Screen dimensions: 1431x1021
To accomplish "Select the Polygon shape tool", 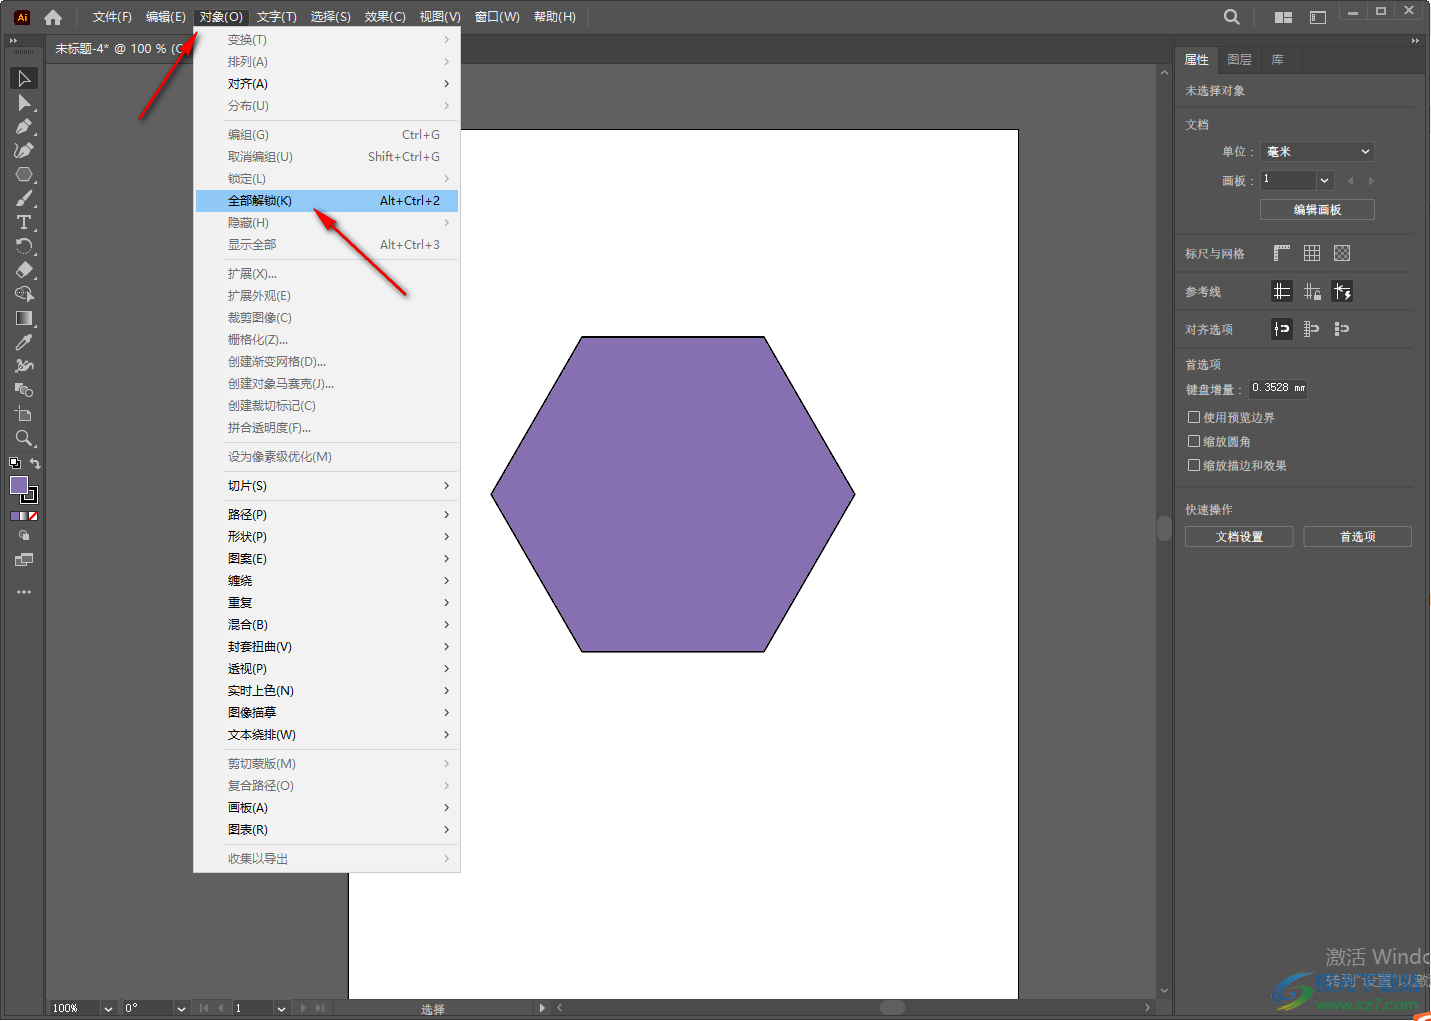I will [24, 174].
